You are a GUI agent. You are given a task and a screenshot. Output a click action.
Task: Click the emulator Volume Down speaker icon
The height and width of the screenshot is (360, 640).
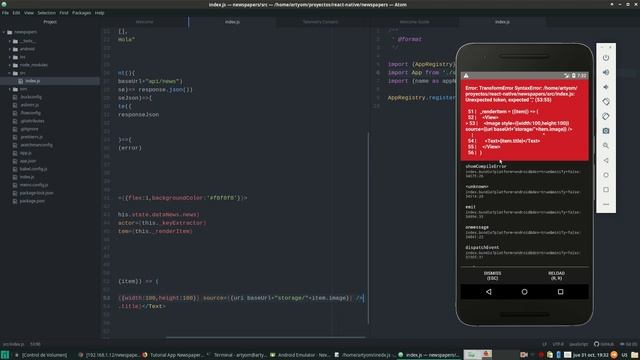606,87
